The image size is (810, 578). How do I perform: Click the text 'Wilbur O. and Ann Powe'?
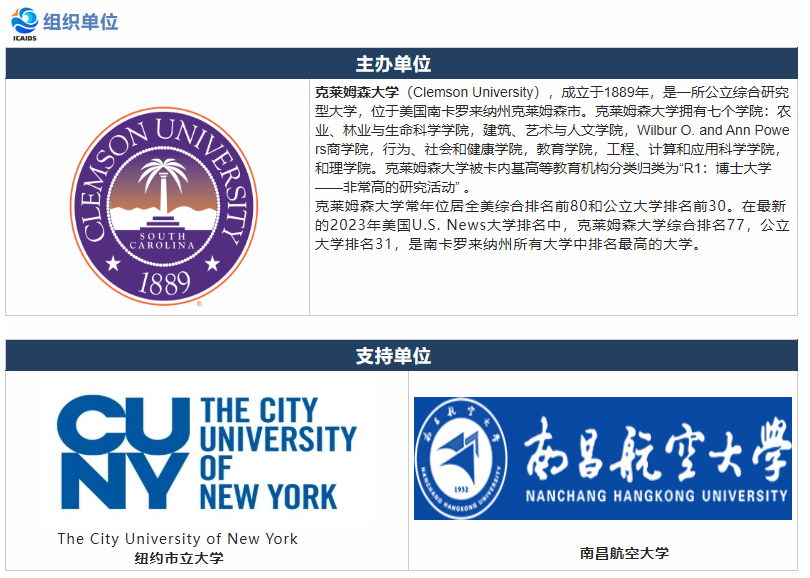point(713,130)
